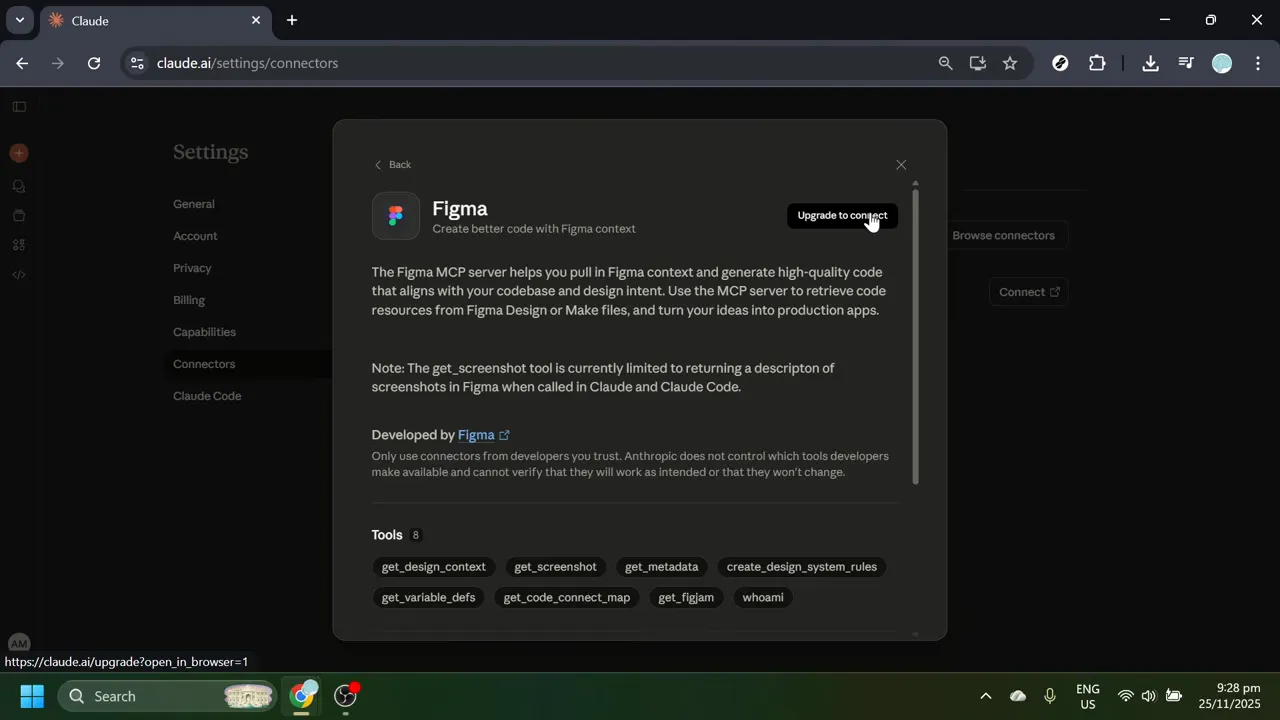Click Upgrade to connect button
Screen dimensions: 1280x720
[x=842, y=216]
